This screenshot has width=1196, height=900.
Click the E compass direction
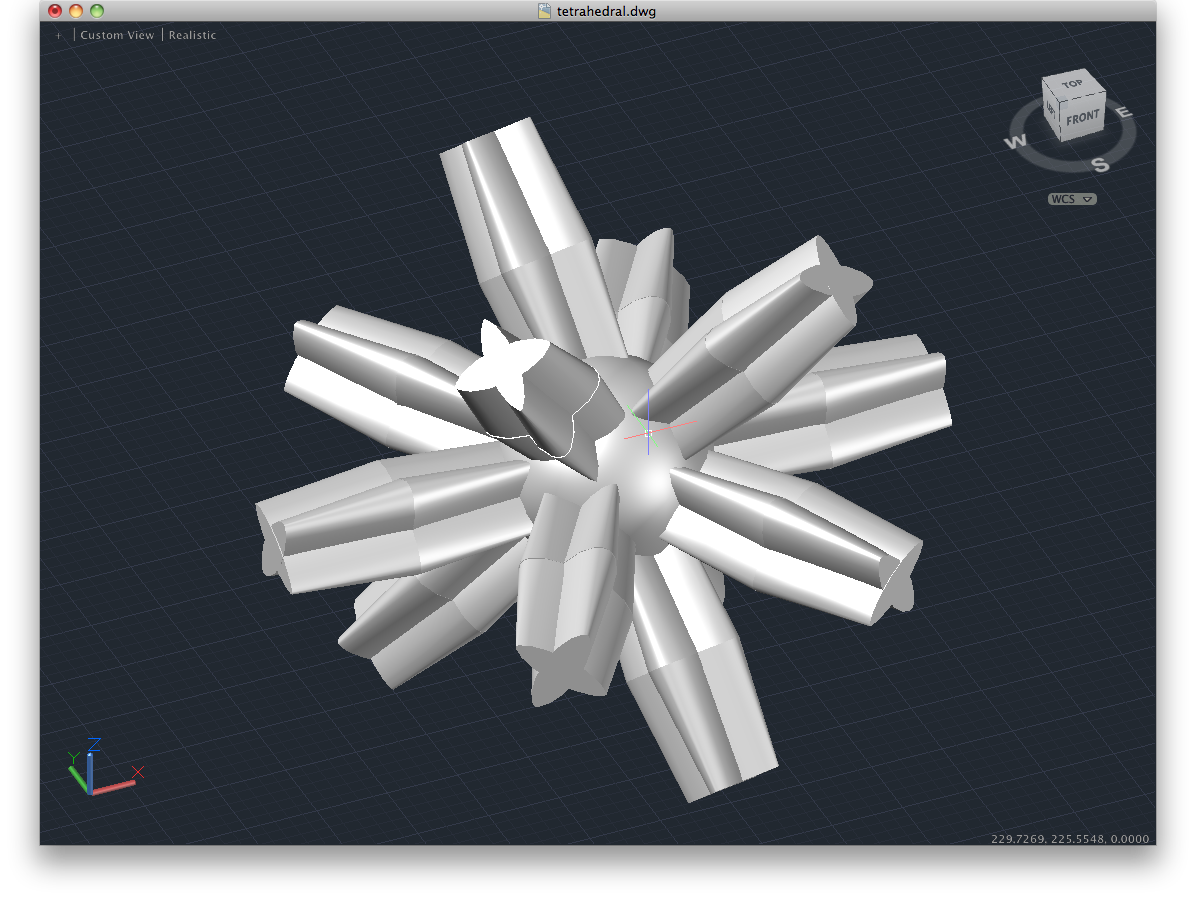tap(1124, 113)
